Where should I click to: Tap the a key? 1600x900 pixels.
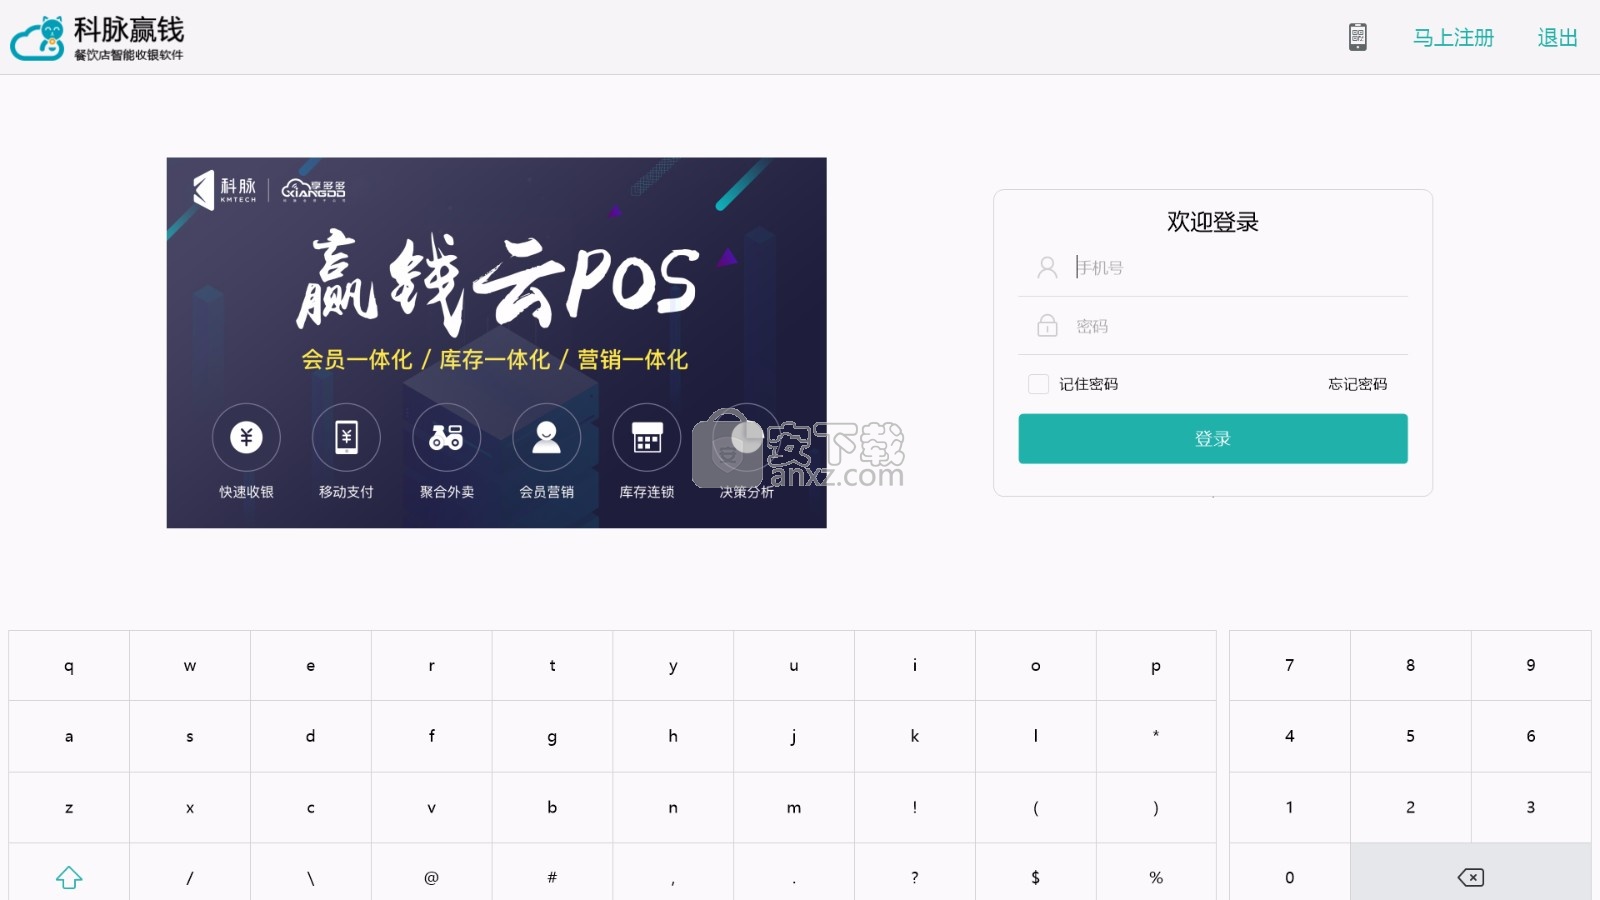(x=69, y=736)
